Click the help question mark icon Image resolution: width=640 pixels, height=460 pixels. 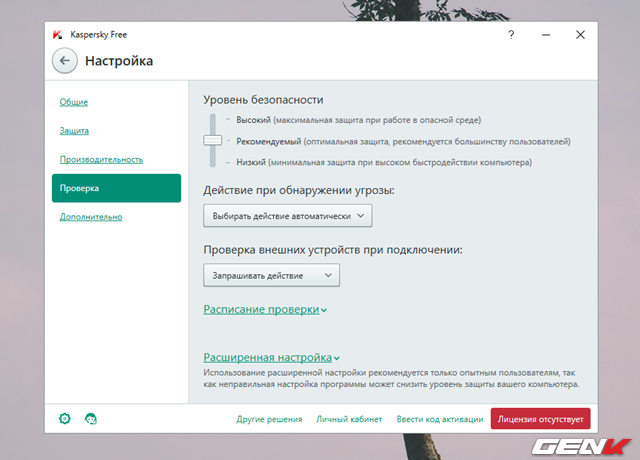click(x=511, y=34)
